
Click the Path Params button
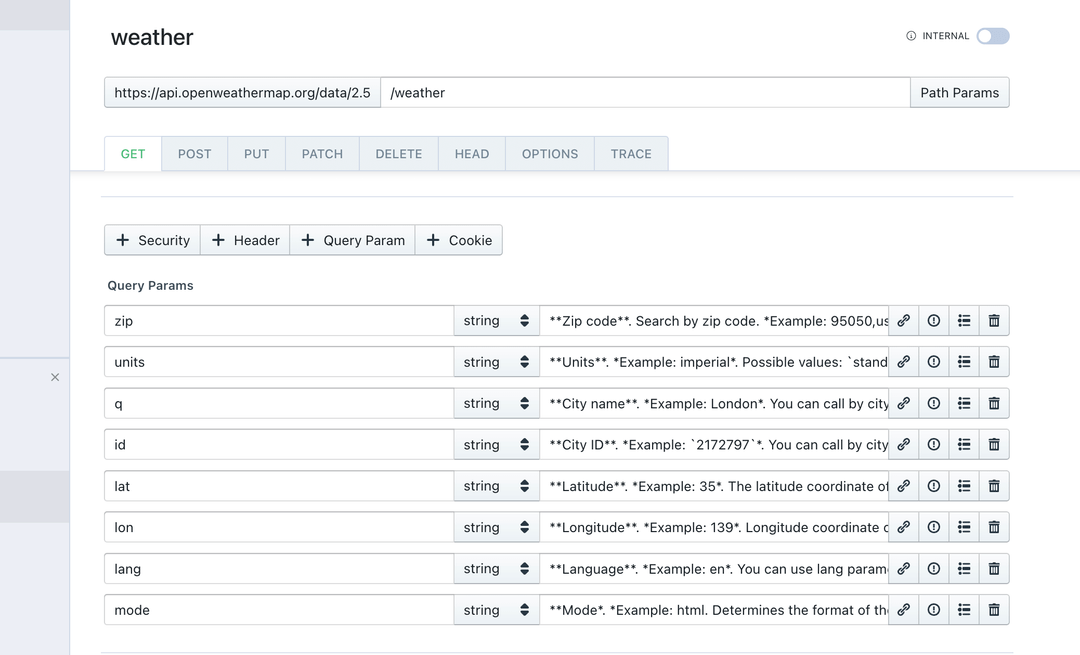pyautogui.click(x=959, y=93)
